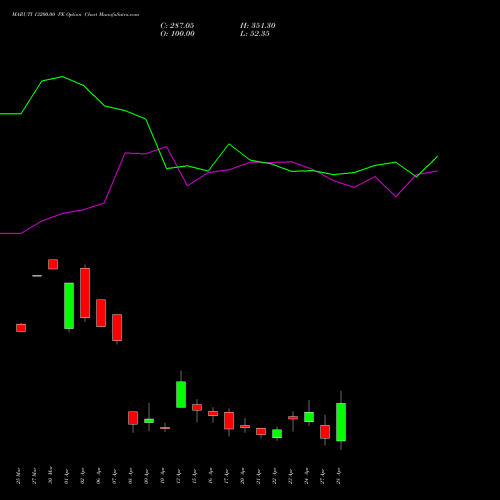Click the green candle for 22 Apr
Viewport: 500px width, 500px height.
click(277, 433)
